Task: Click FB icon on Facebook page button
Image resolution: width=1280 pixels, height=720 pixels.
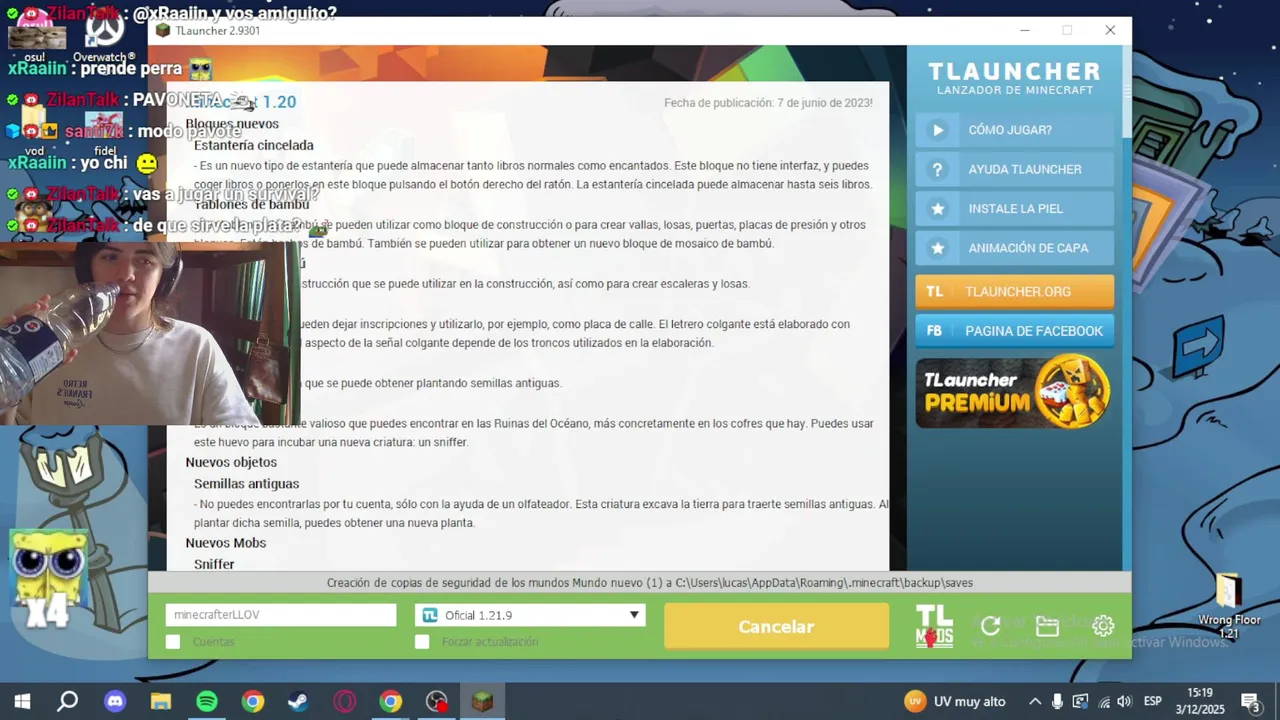Action: (x=934, y=331)
